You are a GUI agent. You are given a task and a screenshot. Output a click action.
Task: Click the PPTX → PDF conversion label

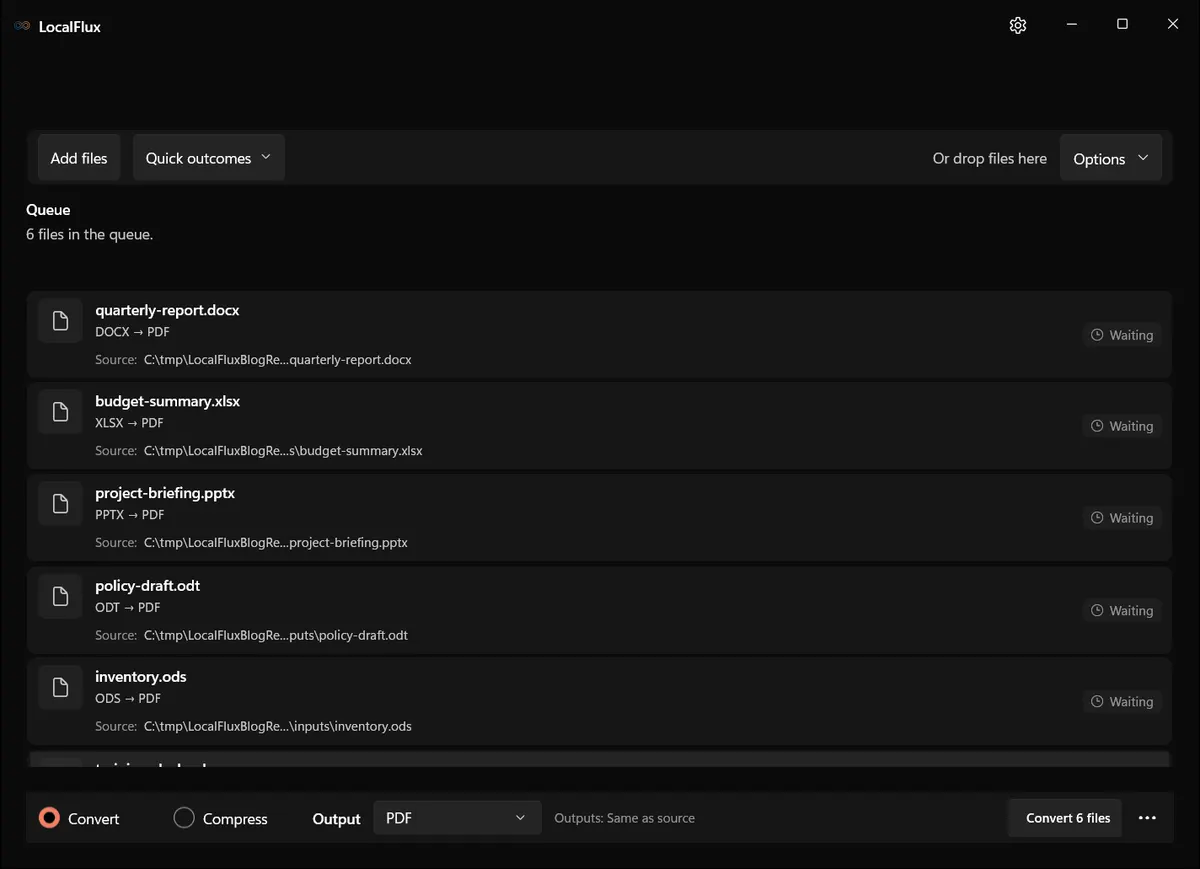click(129, 515)
